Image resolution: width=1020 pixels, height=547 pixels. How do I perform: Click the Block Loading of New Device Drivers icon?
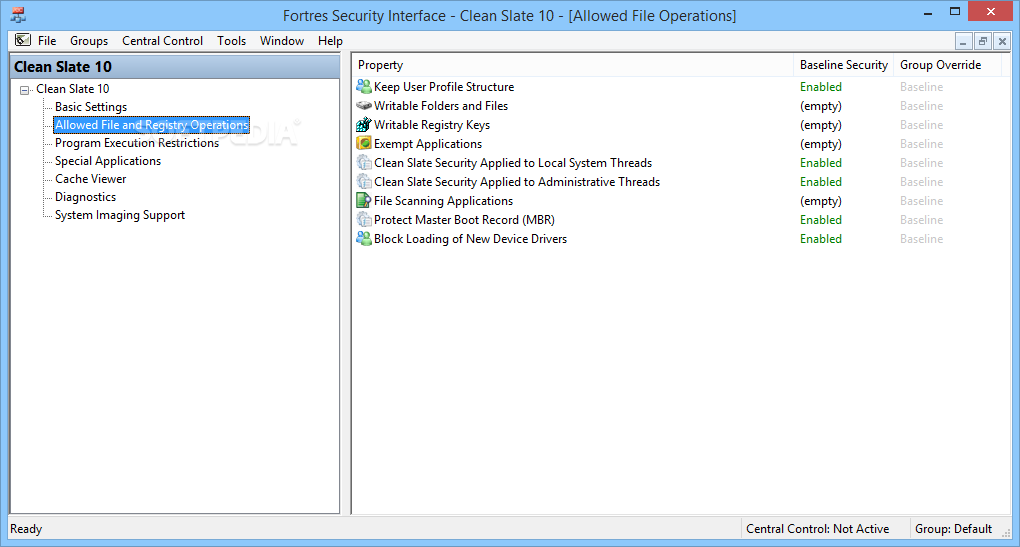pos(364,239)
